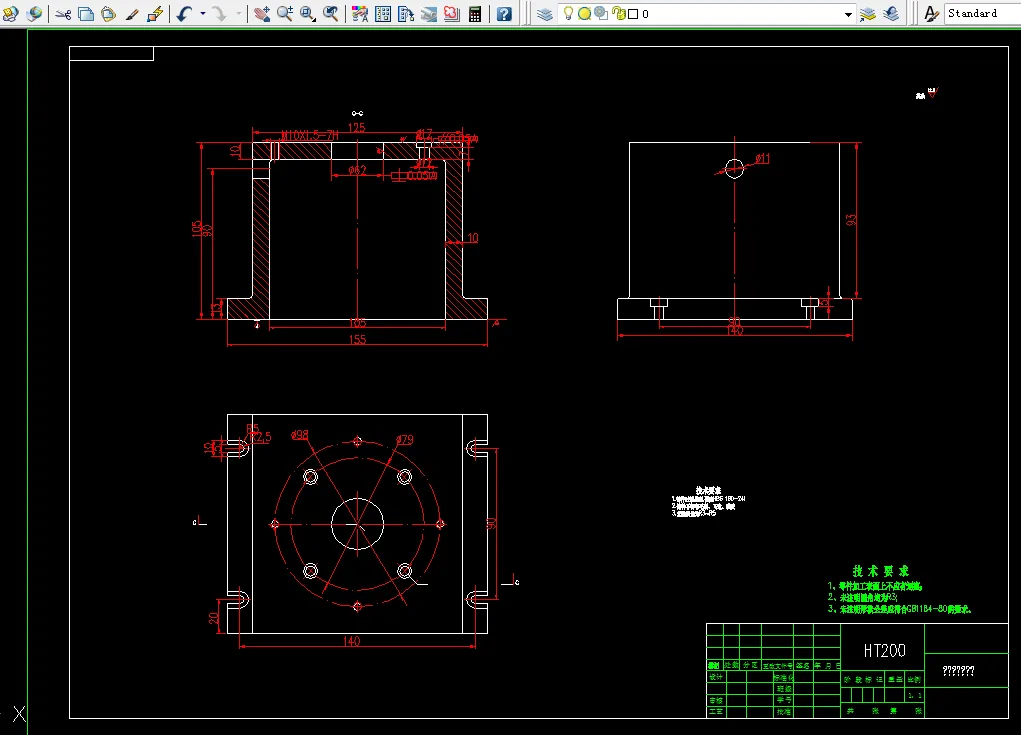This screenshot has width=1021, height=735.
Task: Select the ø62 bore dimension
Action: click(357, 170)
